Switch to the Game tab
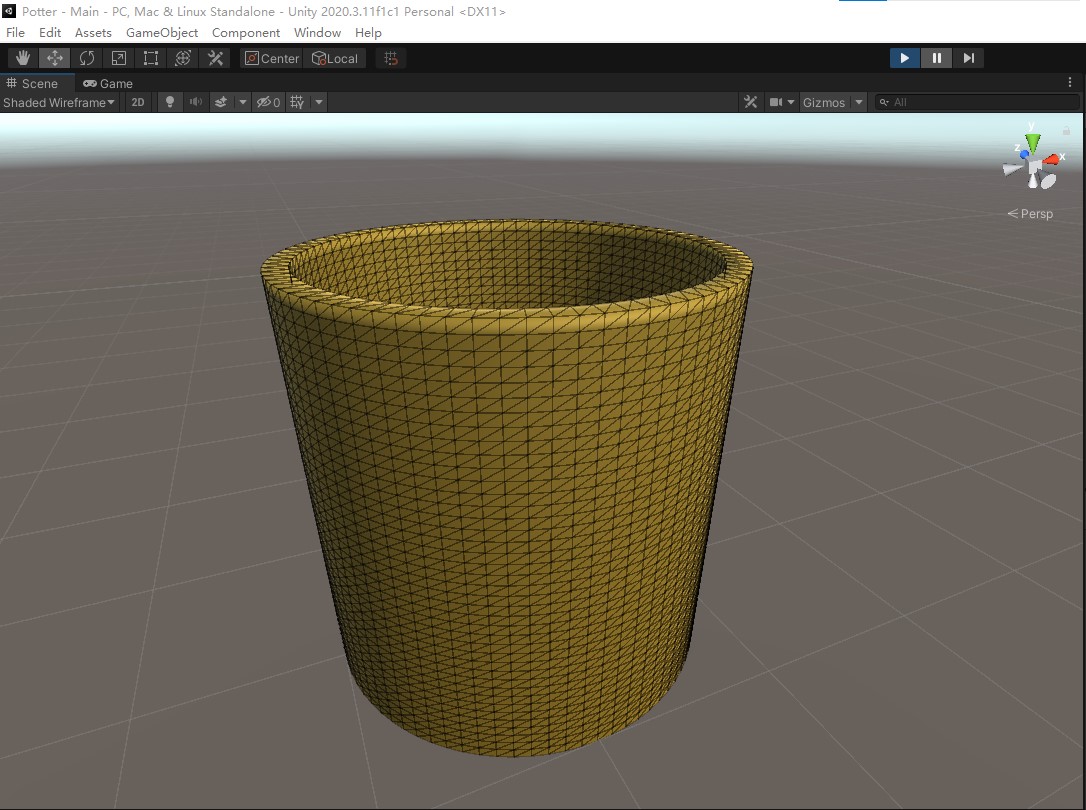This screenshot has width=1086, height=810. click(108, 83)
